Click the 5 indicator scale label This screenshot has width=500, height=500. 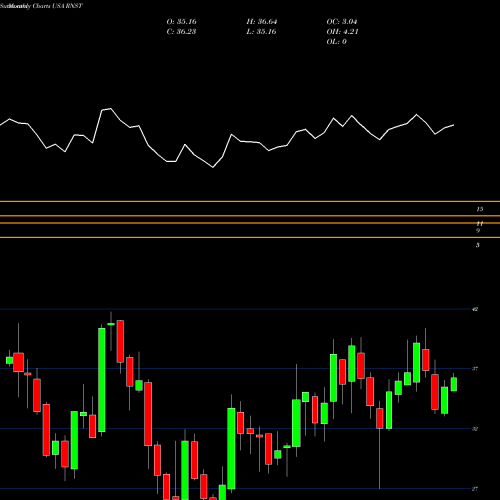(478, 245)
